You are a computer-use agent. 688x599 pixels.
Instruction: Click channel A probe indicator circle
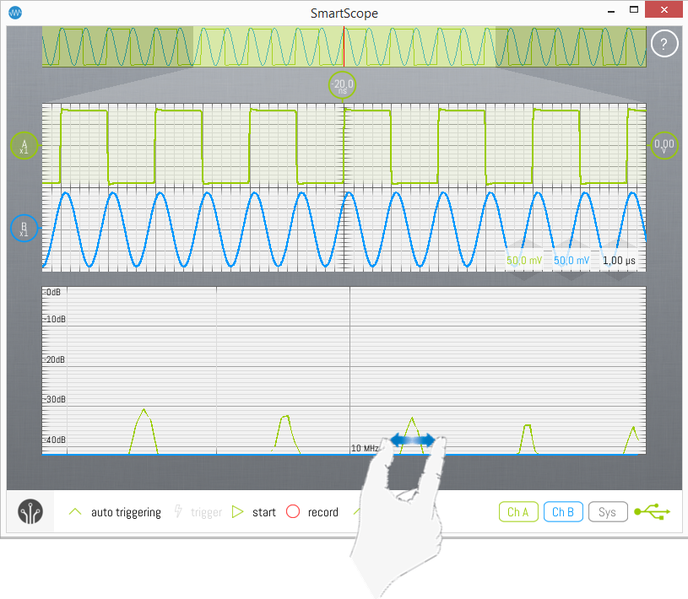click(24, 146)
